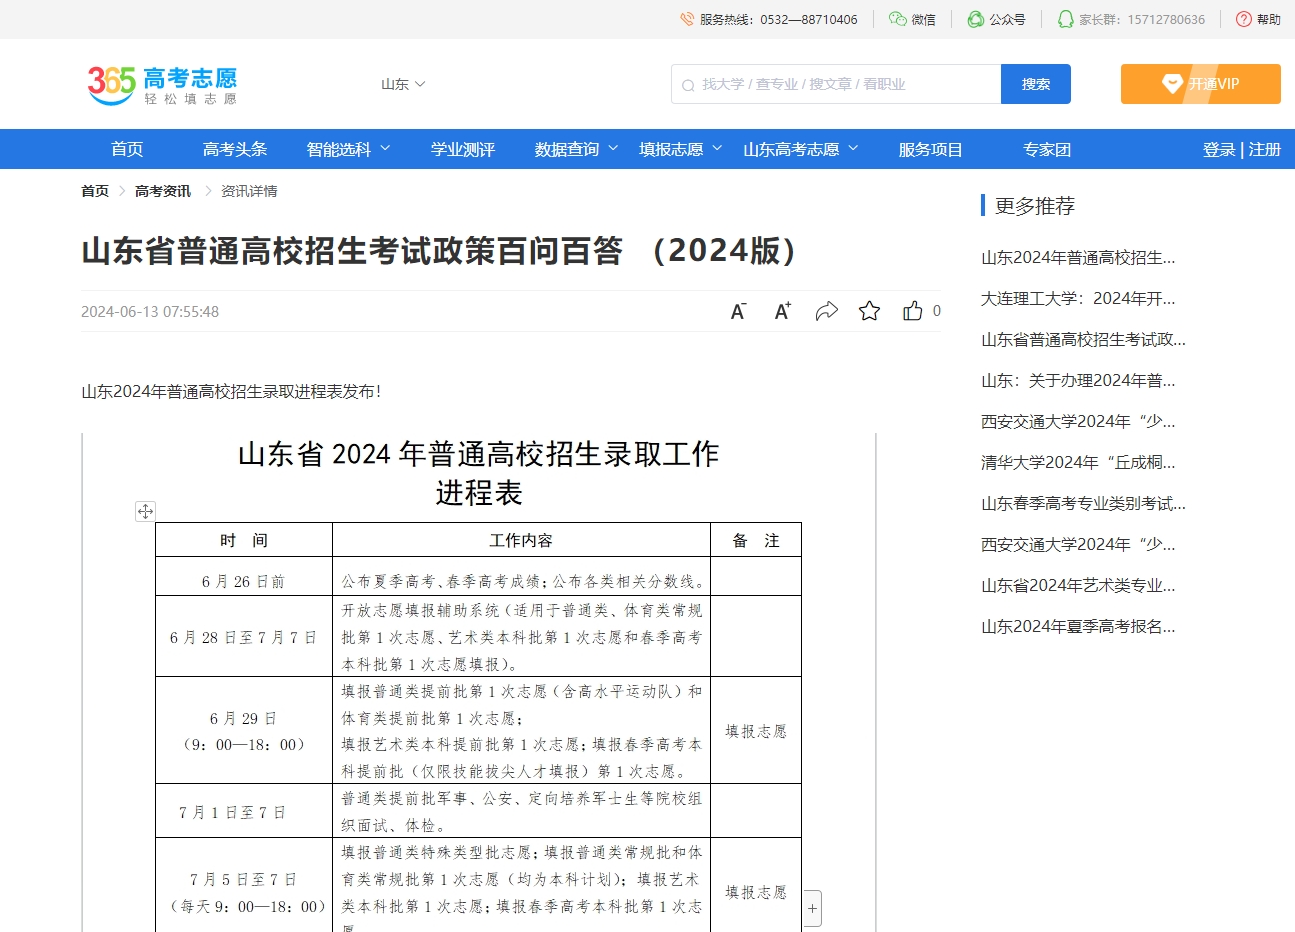The height and width of the screenshot is (932, 1295).
Task: Click the service hotline phone icon
Action: (687, 19)
